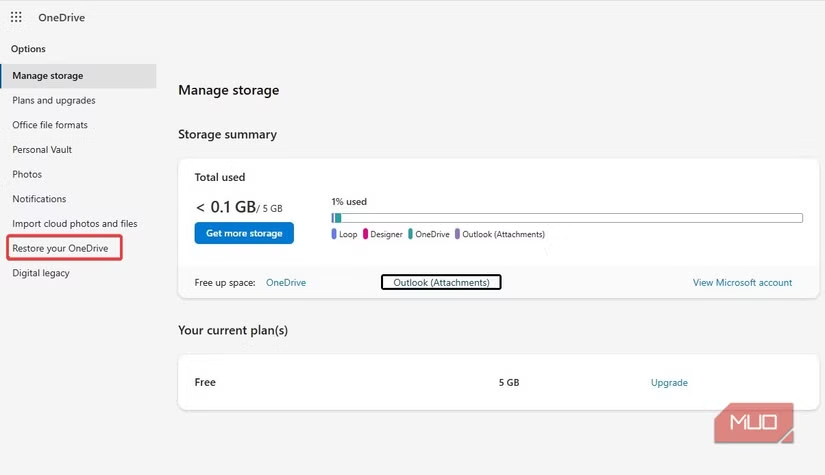The height and width of the screenshot is (475, 825).
Task: Free up space via the OneDrive link
Action: [286, 283]
